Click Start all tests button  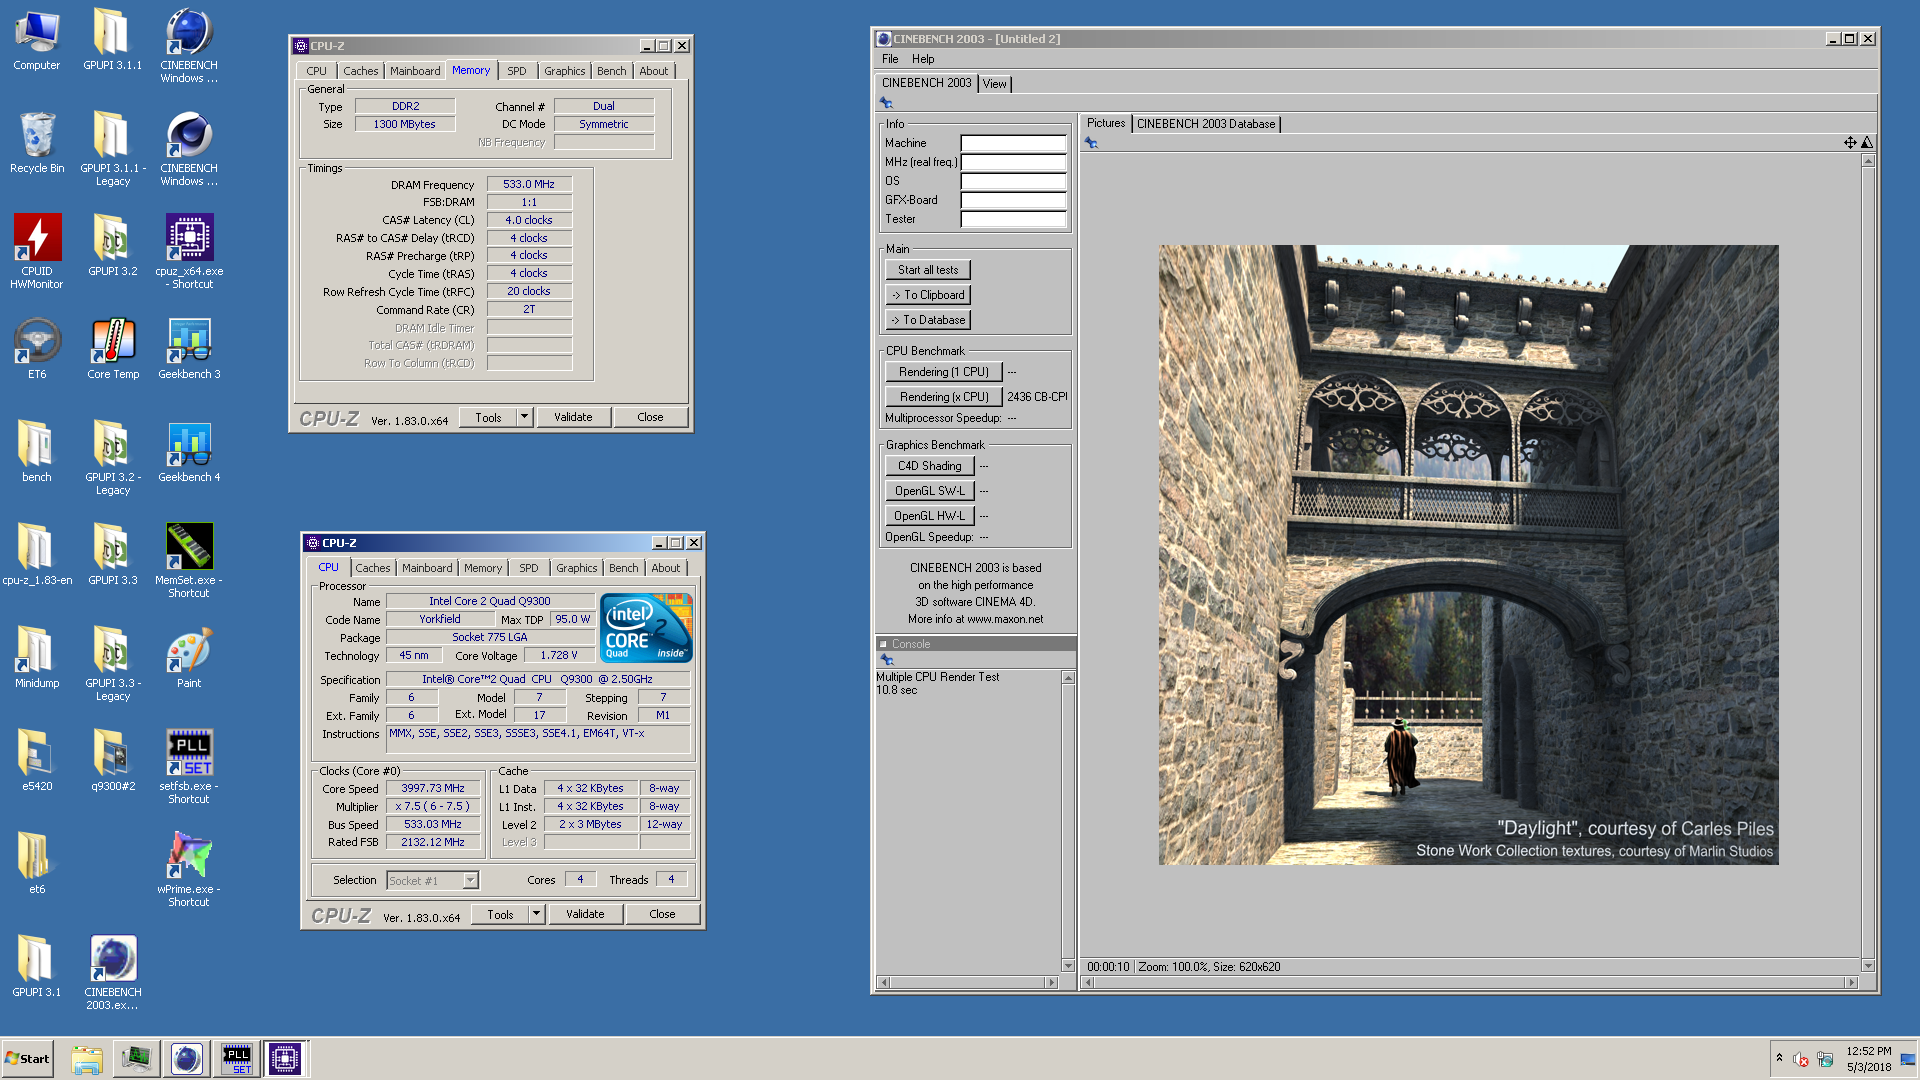[928, 270]
